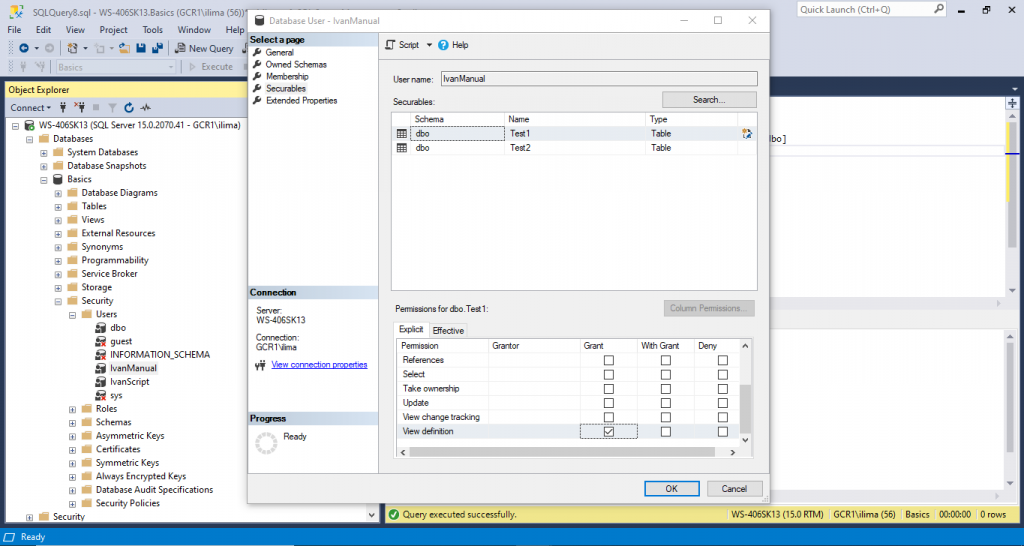Viewport: 1024px width, 546px height.
Task: Click the wrench icon beside Owned Schemas
Action: [x=257, y=65]
